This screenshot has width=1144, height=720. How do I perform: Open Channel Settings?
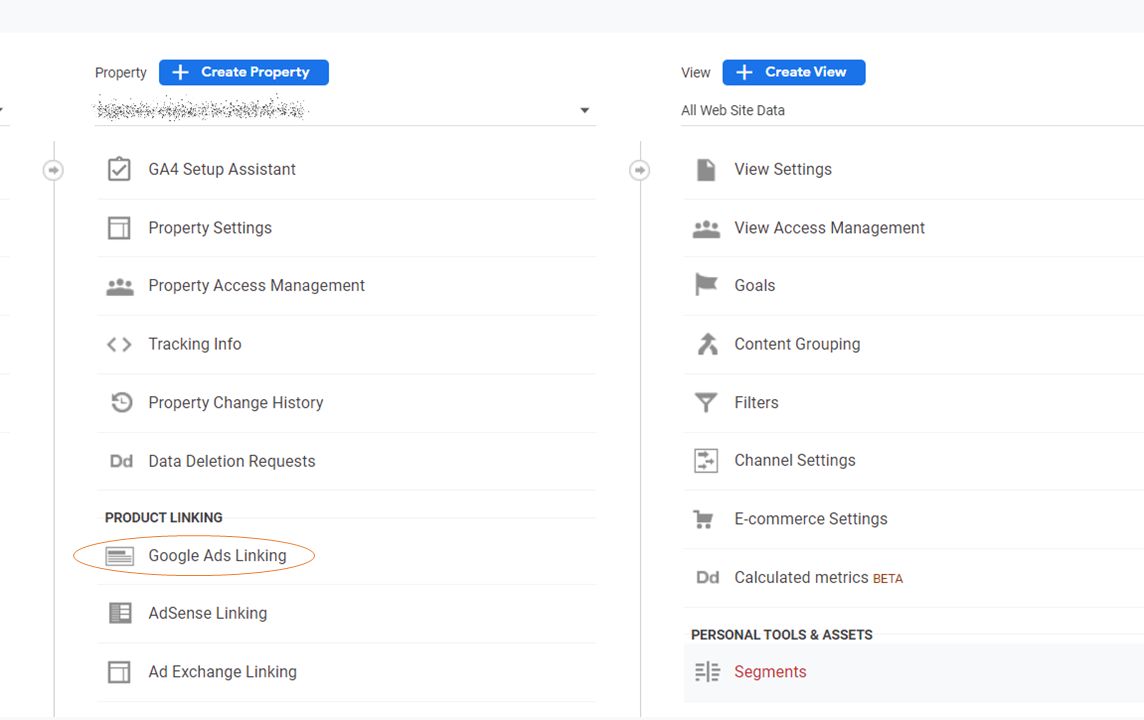(794, 460)
